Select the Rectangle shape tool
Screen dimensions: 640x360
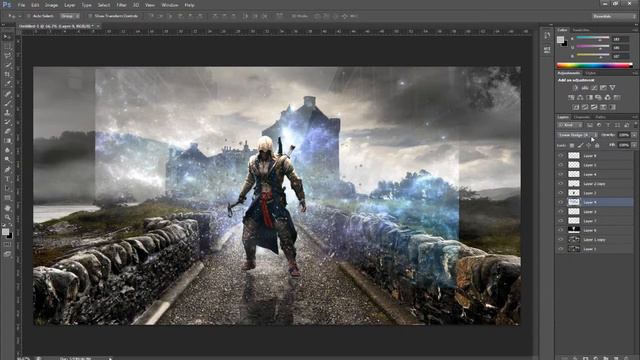(7, 198)
